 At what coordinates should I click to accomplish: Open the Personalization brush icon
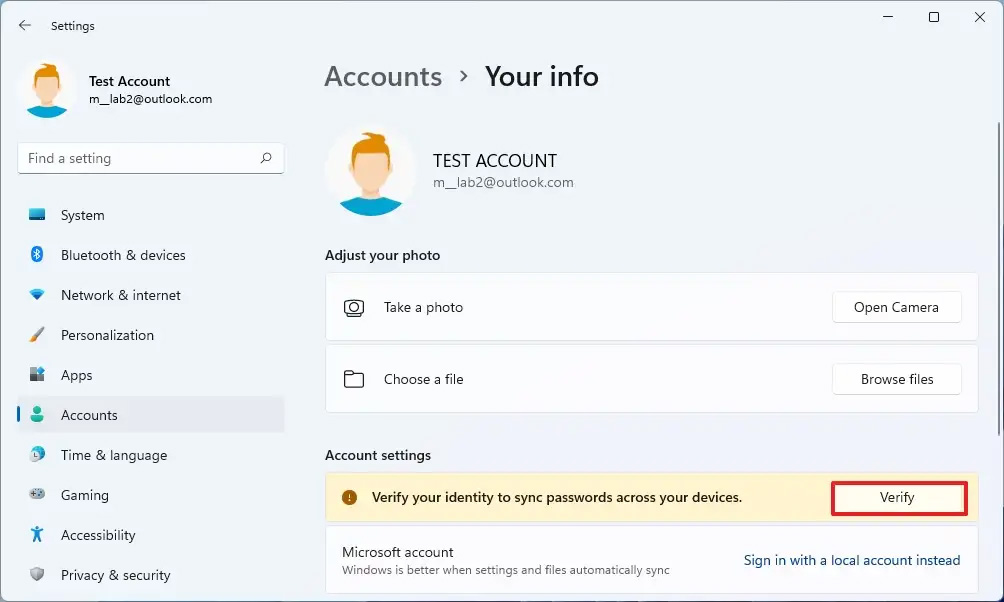tap(35, 335)
